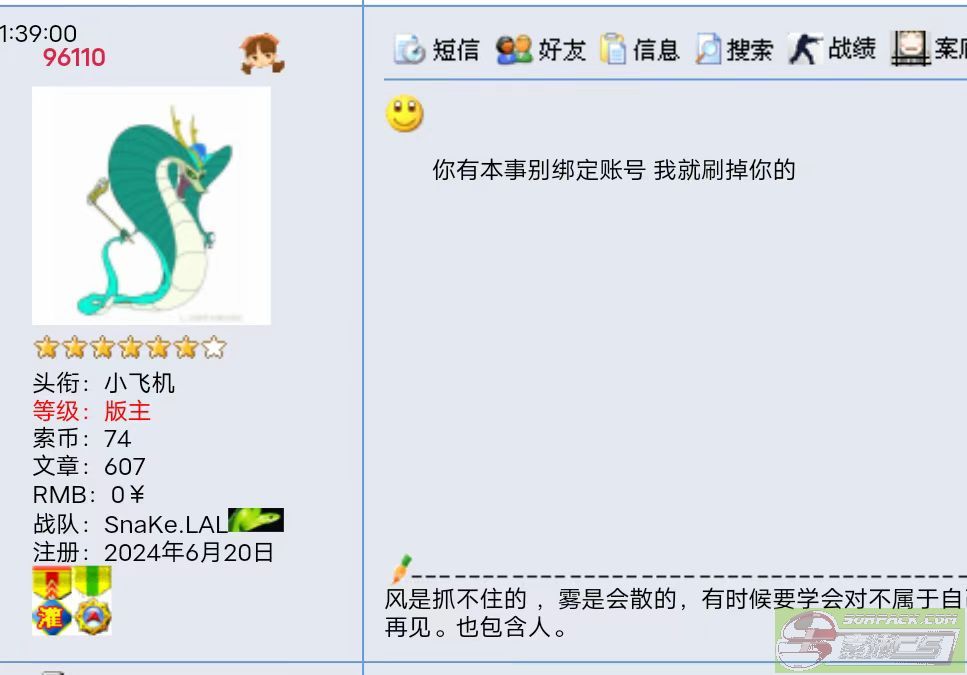Image resolution: width=967 pixels, height=675 pixels.
Task: Click the 信息 clipboard icon
Action: 613,49
